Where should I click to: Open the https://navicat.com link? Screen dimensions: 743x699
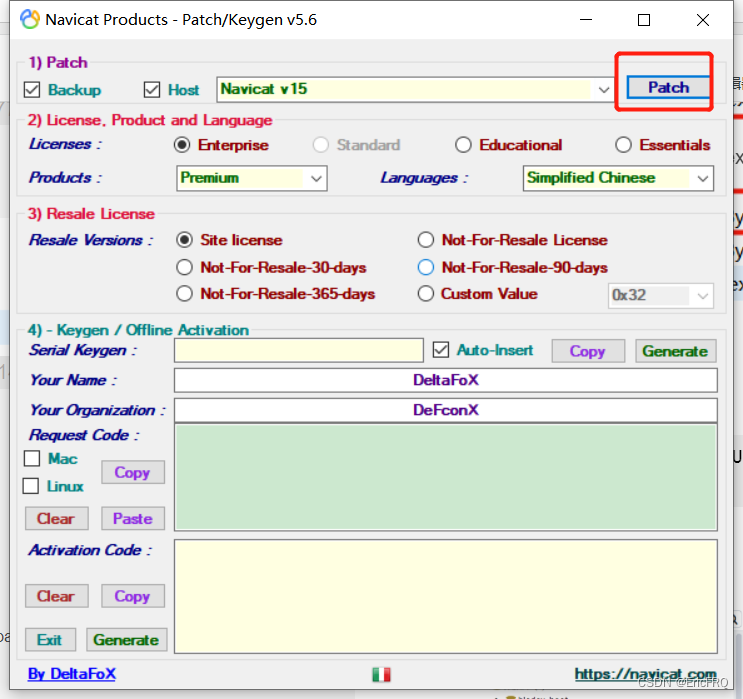(x=645, y=674)
